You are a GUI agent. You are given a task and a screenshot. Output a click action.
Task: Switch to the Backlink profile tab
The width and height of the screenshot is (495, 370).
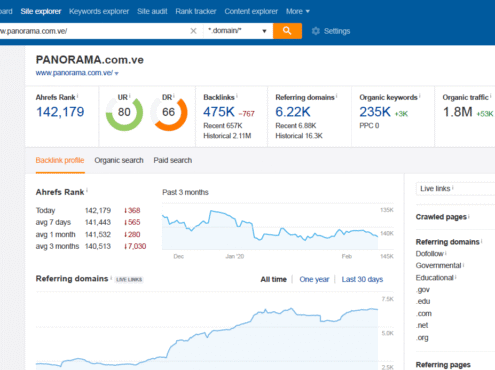[60, 160]
